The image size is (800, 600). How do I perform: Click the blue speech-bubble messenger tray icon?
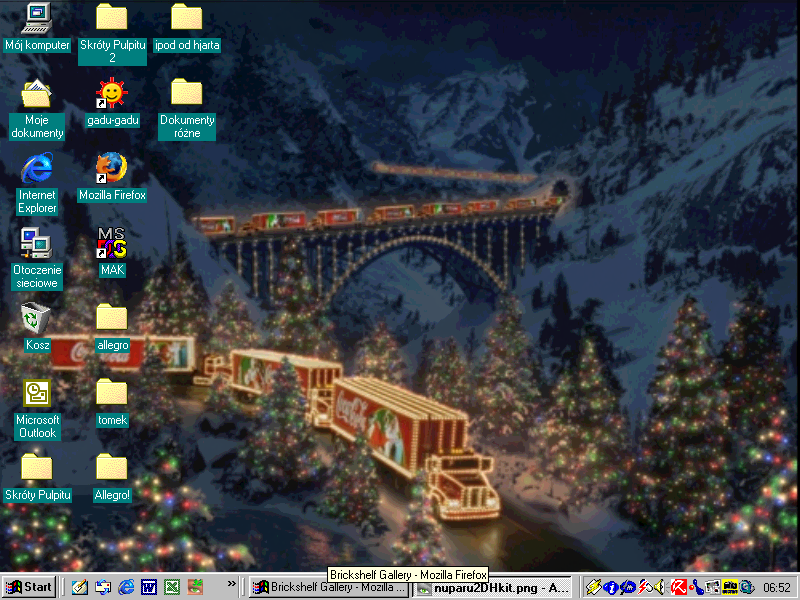(x=628, y=588)
